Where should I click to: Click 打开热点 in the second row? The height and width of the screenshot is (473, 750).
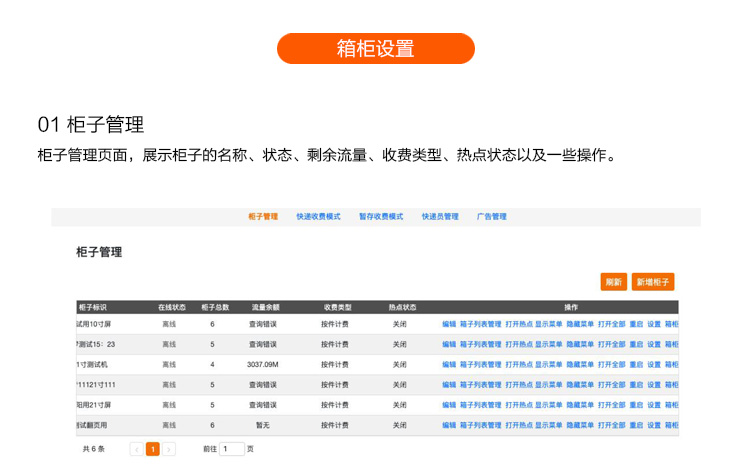point(518,344)
